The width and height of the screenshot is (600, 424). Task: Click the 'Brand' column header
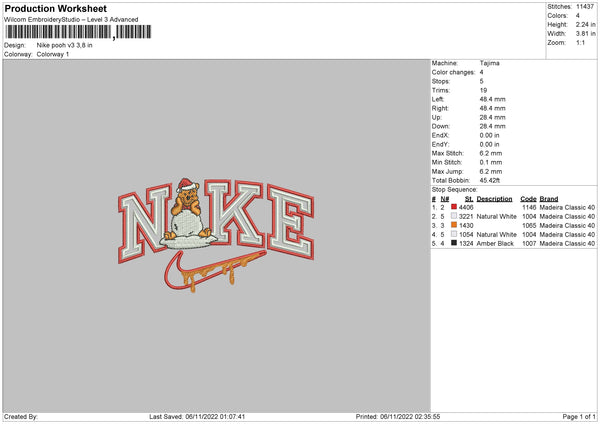[x=549, y=199]
